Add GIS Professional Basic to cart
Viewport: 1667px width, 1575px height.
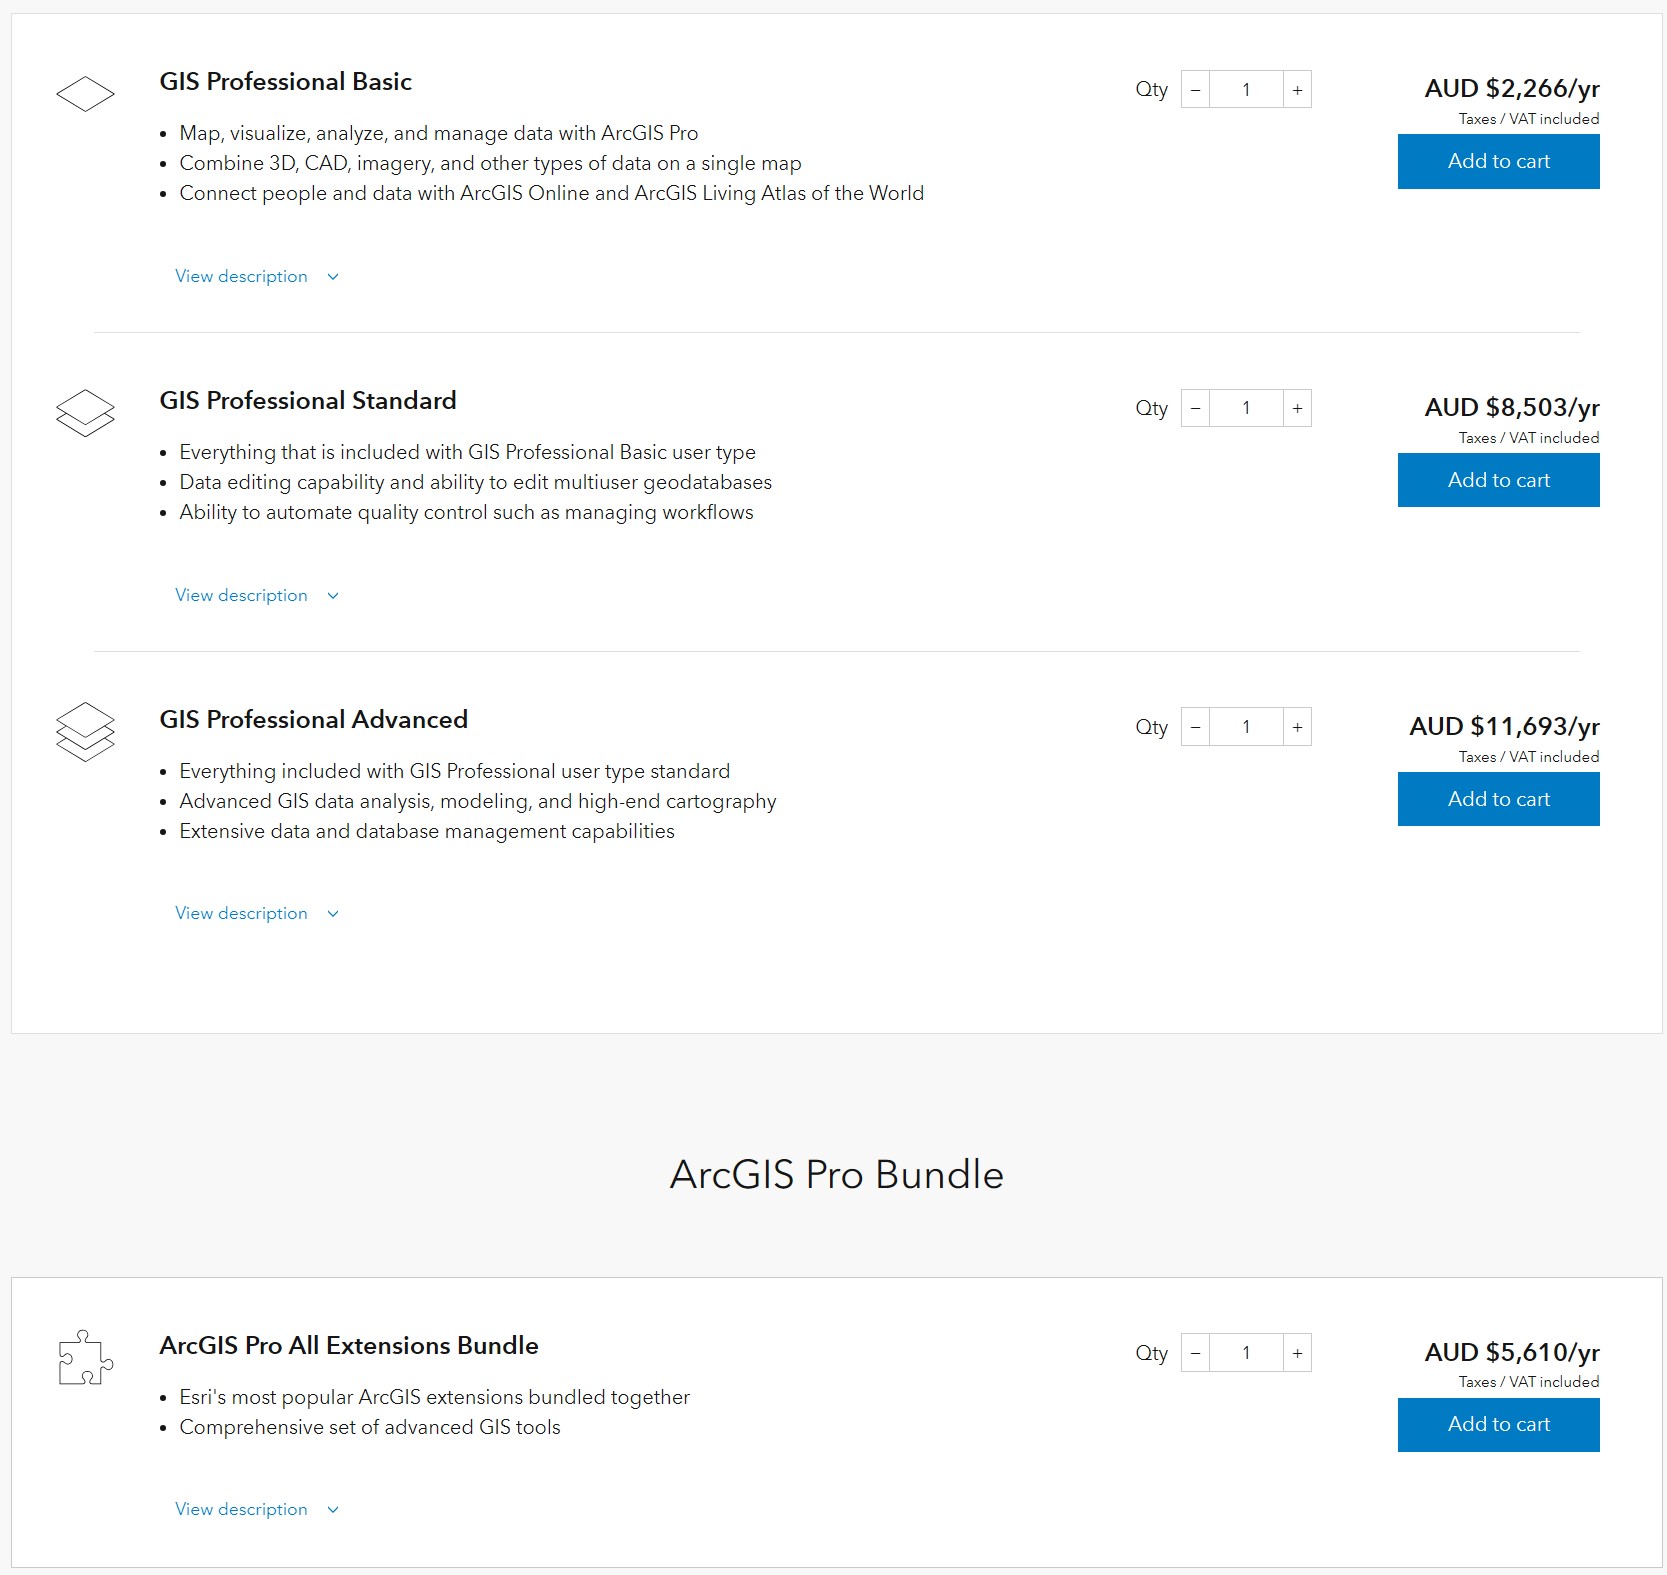point(1498,161)
